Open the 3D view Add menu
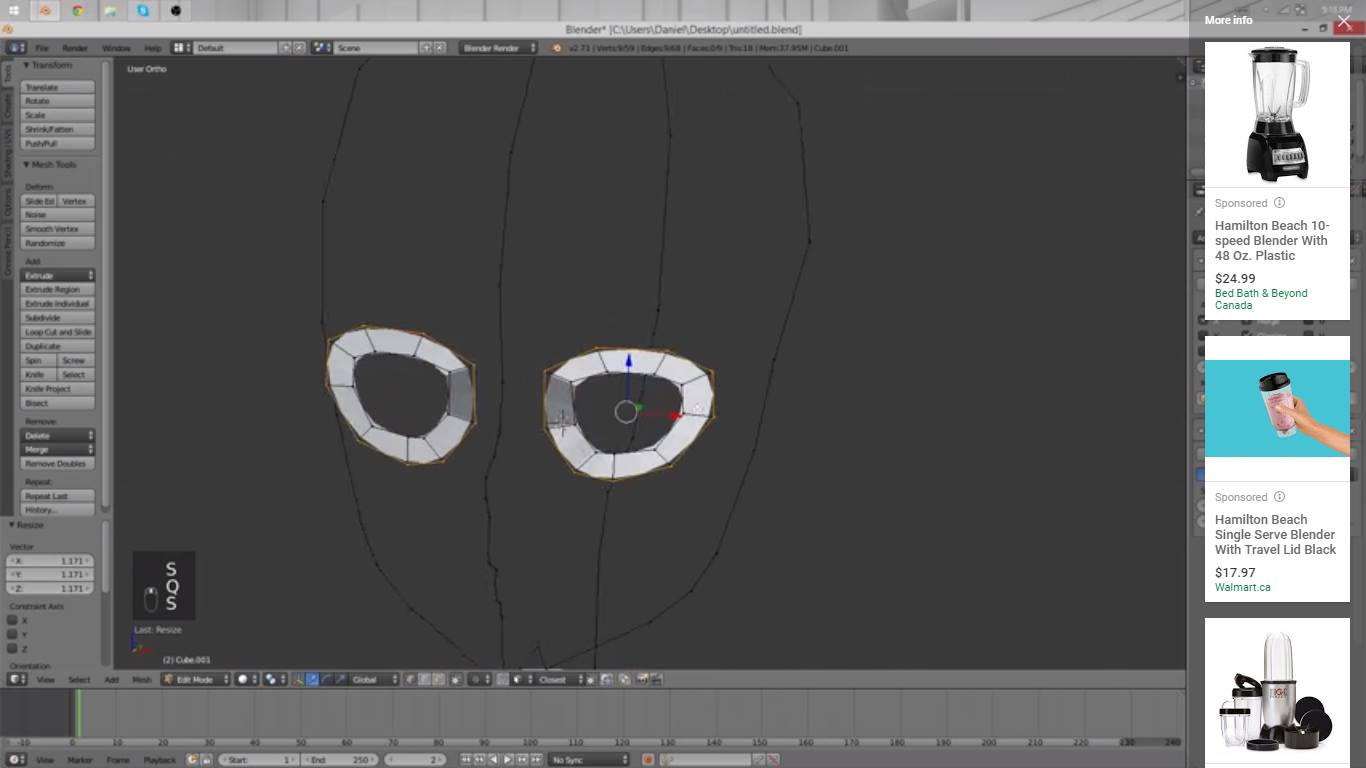1366x768 pixels. click(x=111, y=680)
